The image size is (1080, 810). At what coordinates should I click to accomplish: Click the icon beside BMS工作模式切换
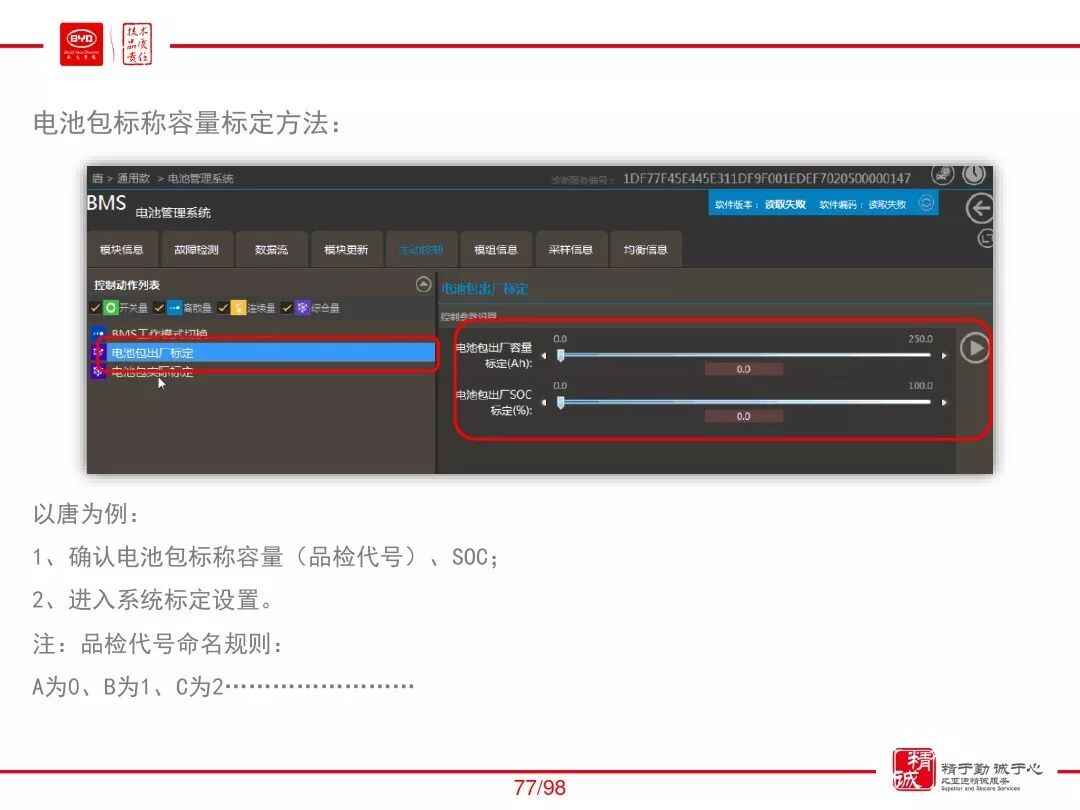[x=98, y=334]
